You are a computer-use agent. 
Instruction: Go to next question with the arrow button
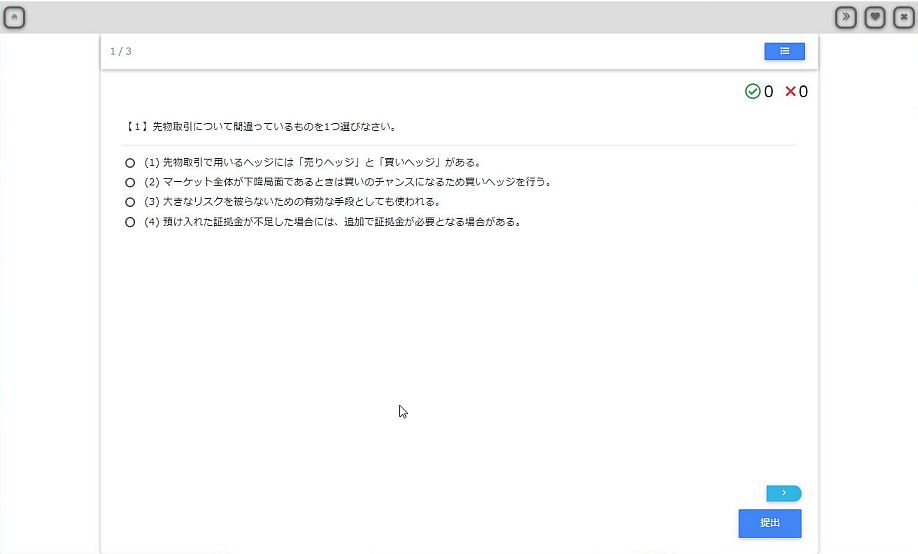(783, 493)
